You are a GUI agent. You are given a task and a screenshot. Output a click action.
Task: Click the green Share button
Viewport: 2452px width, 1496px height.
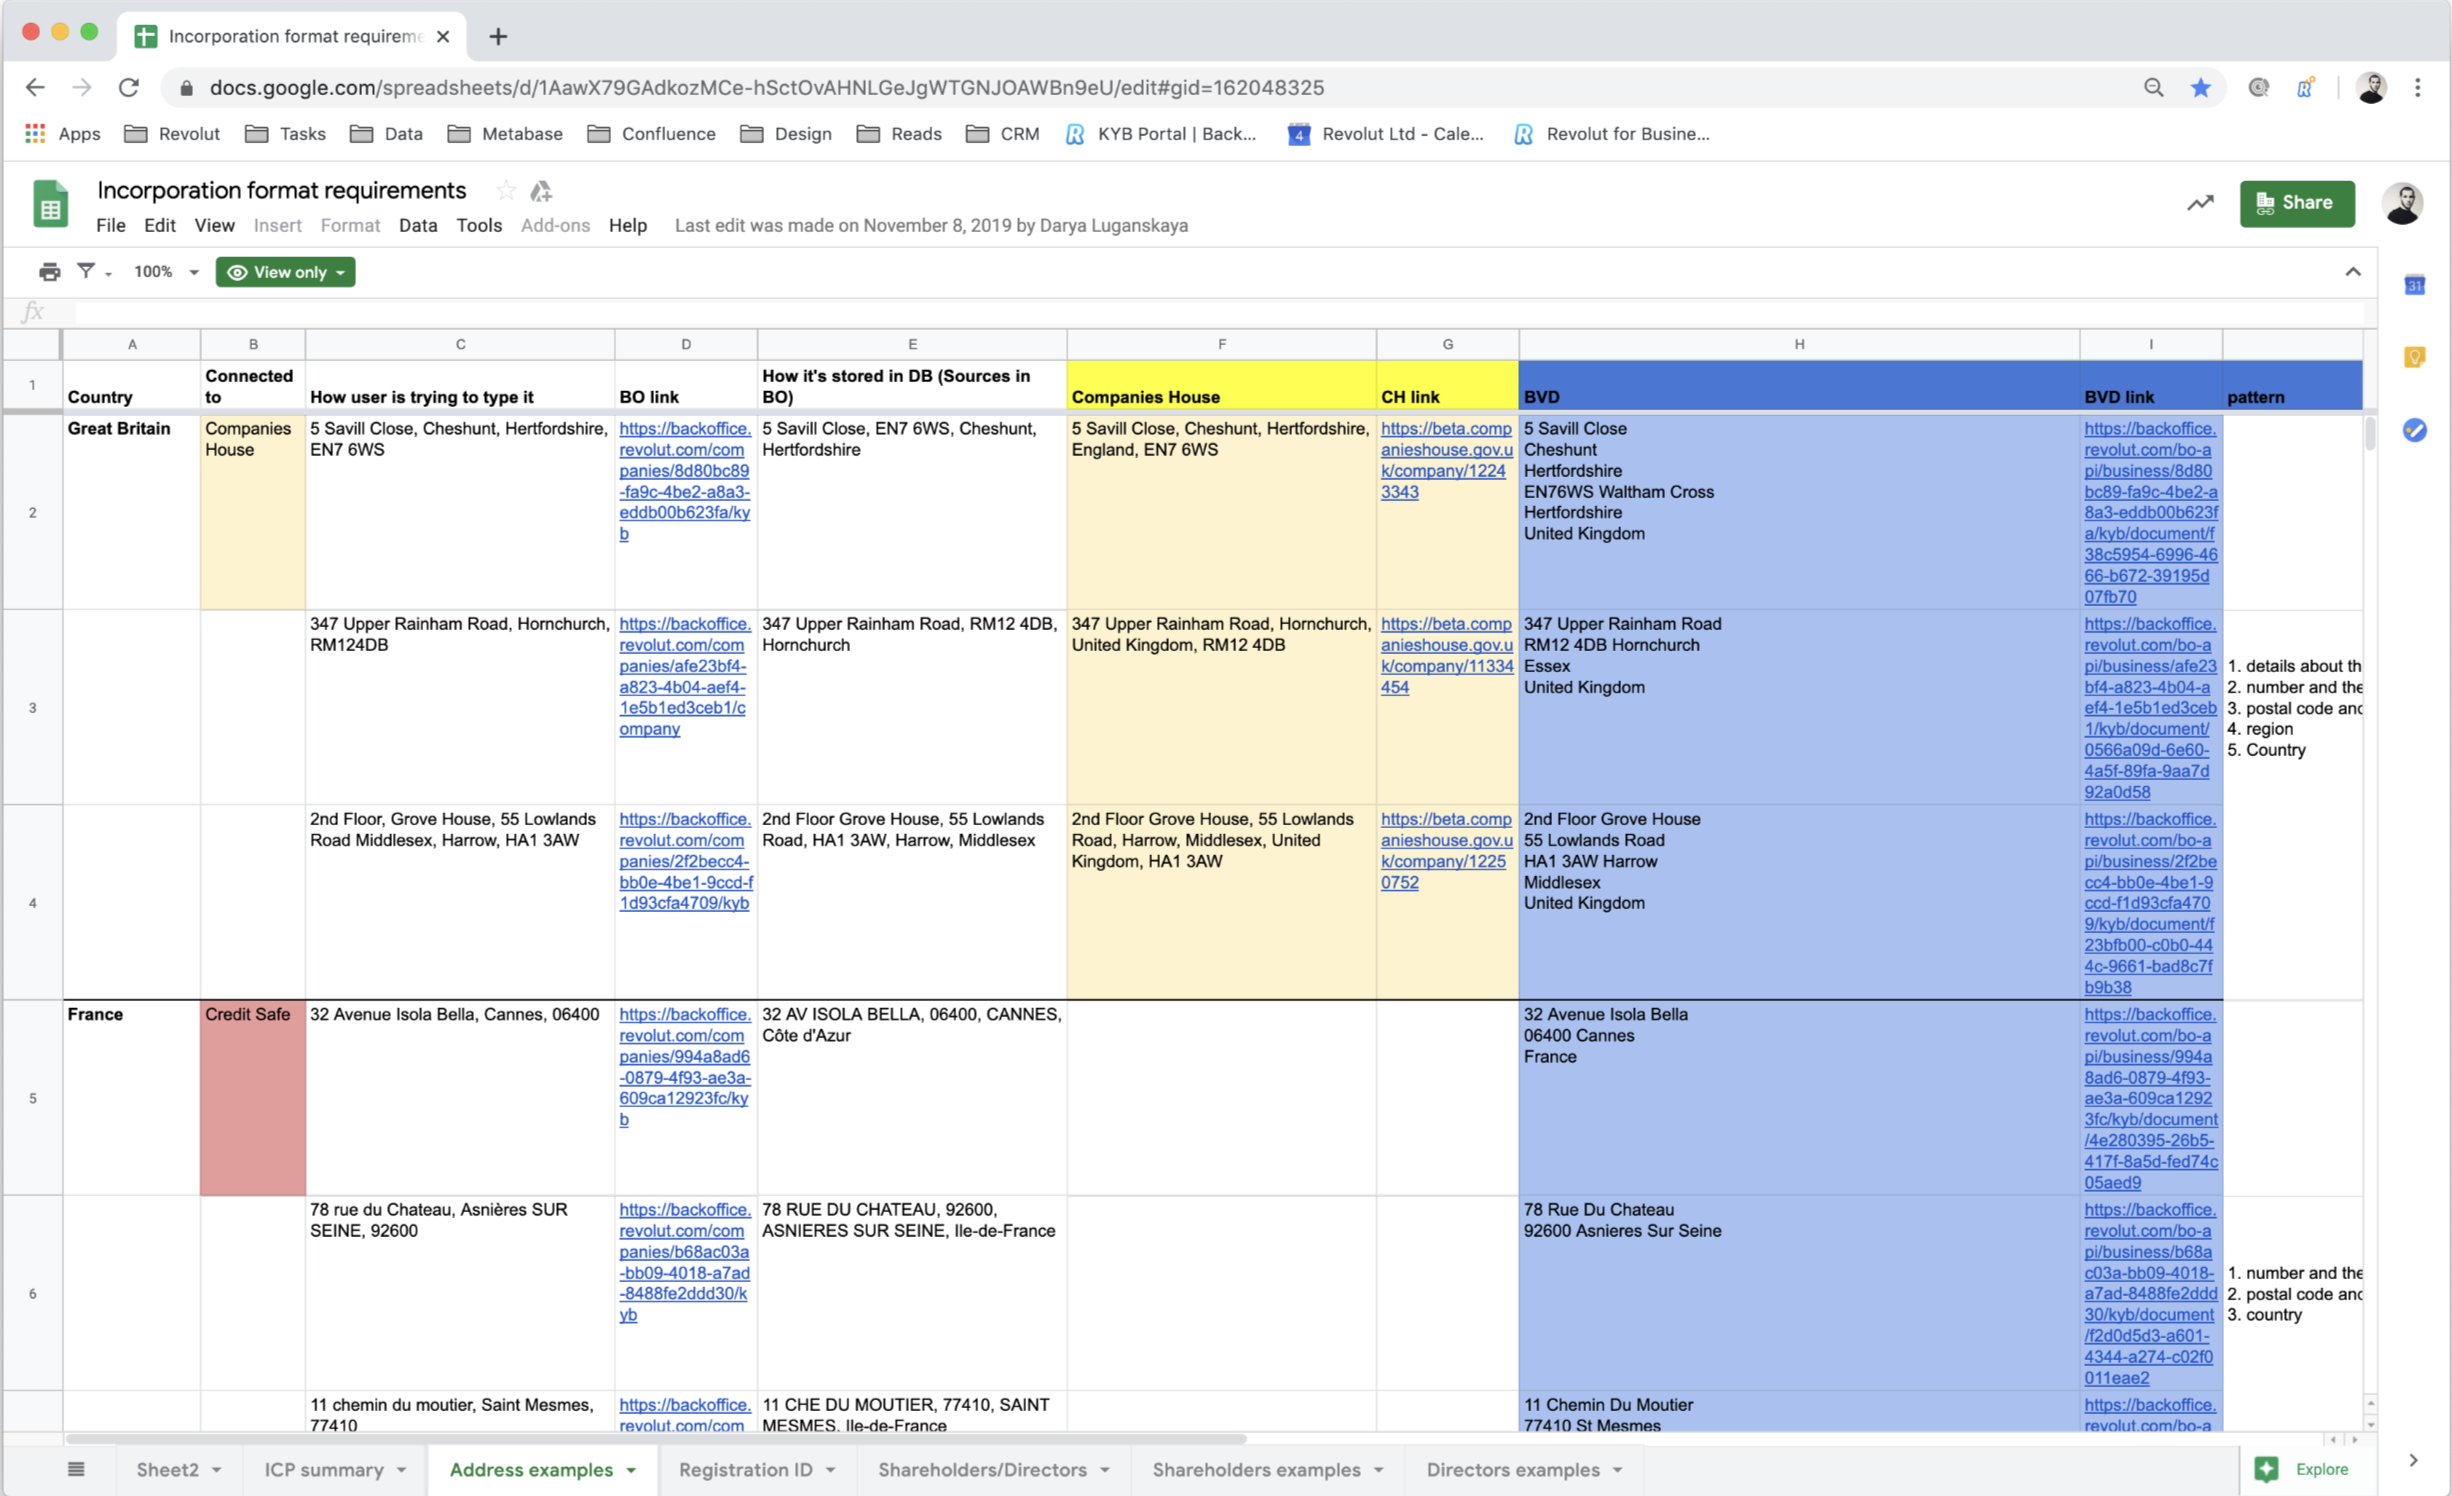[x=2296, y=203]
